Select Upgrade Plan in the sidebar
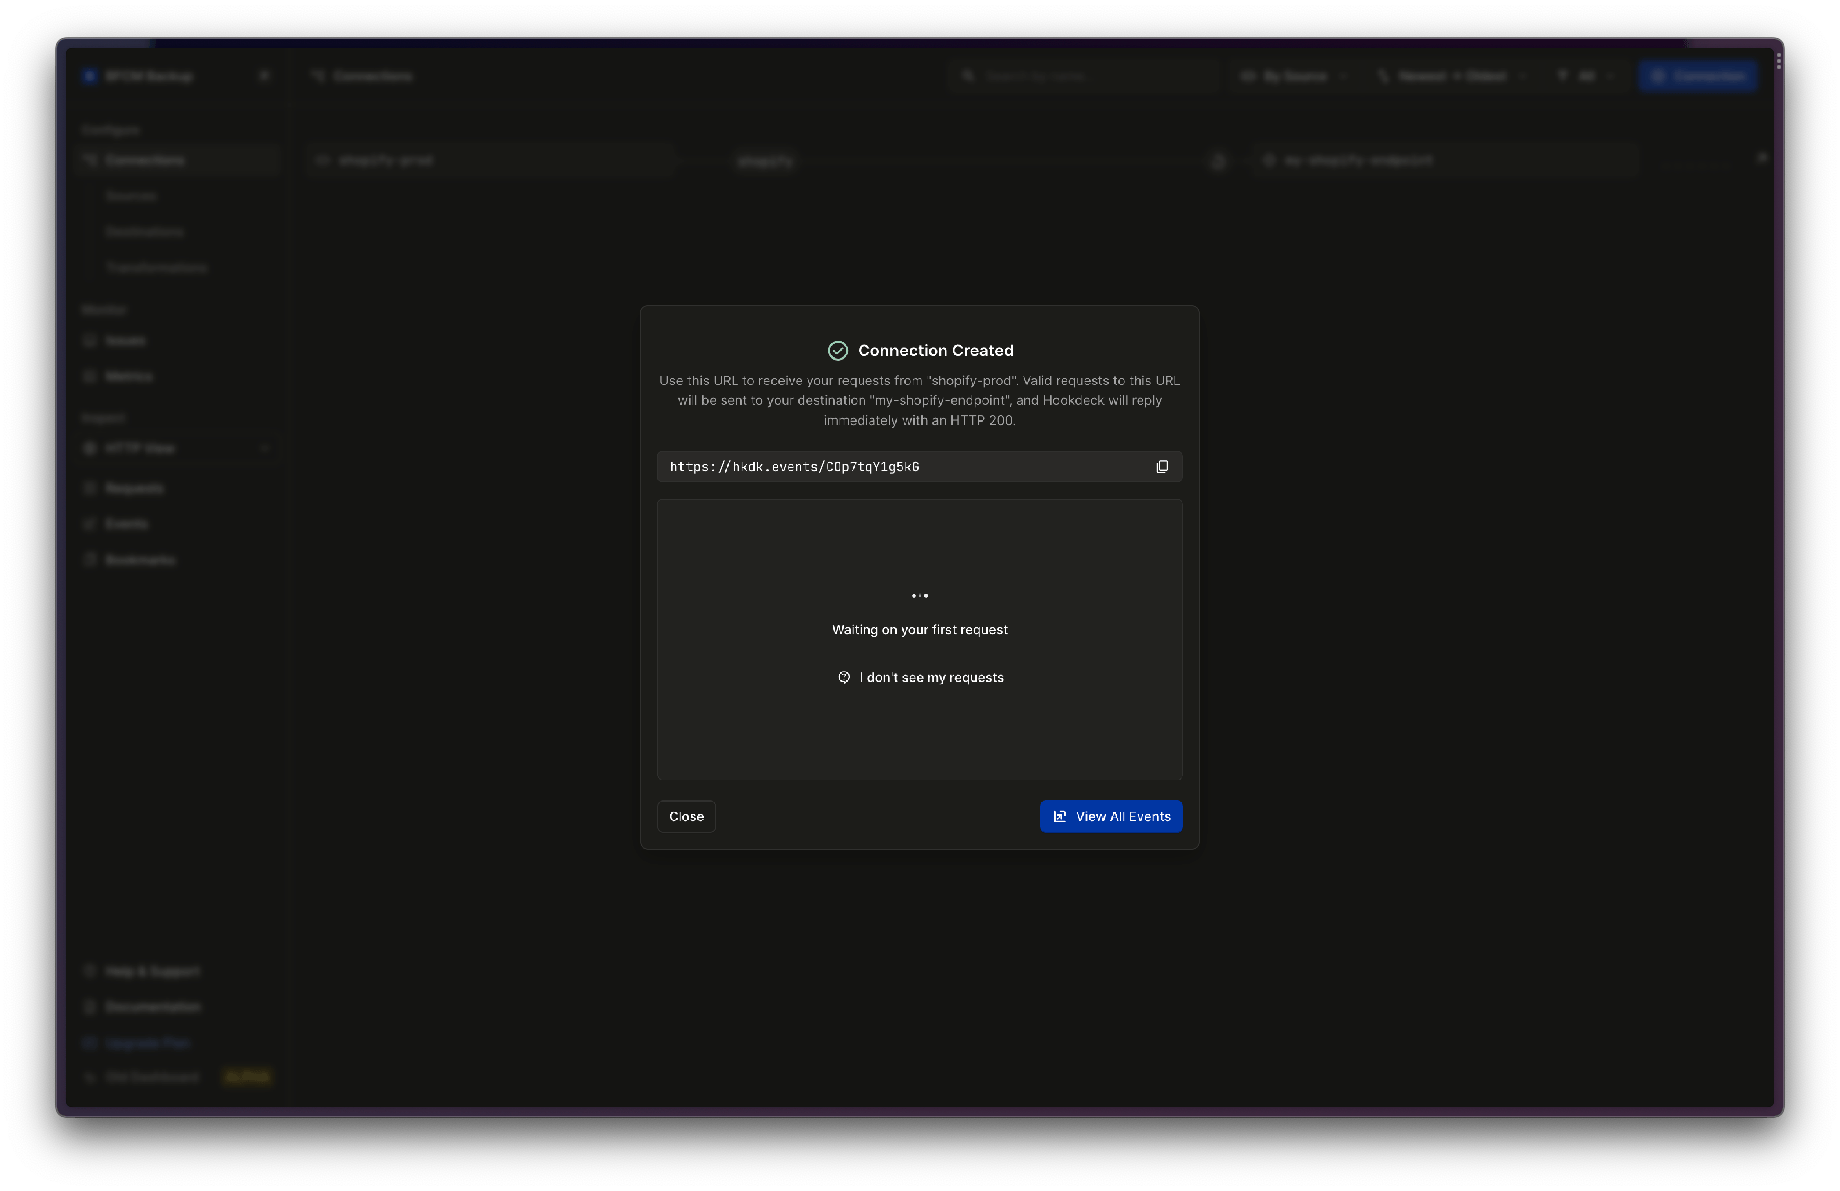Viewport: 1840px width, 1191px height. (x=148, y=1042)
